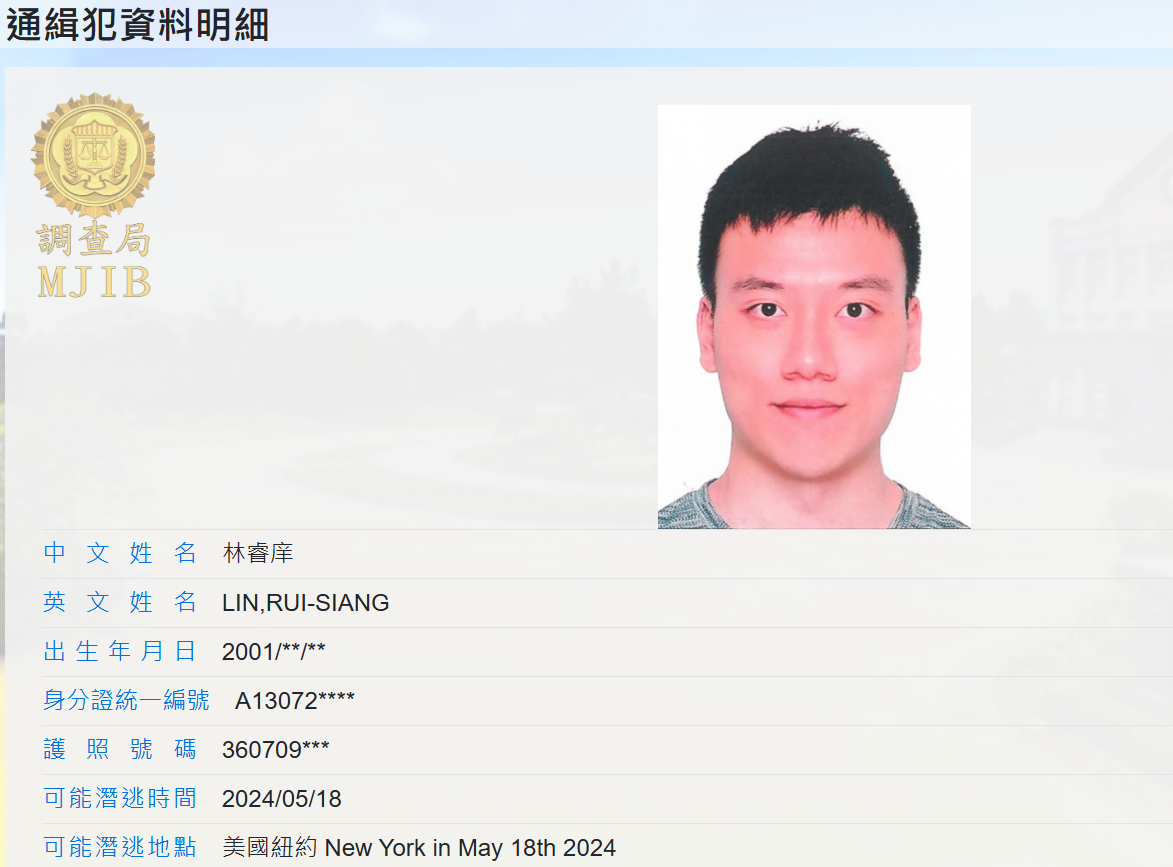Click the light blue banner below heading
Screen dimensions: 1173x867
[586, 58]
